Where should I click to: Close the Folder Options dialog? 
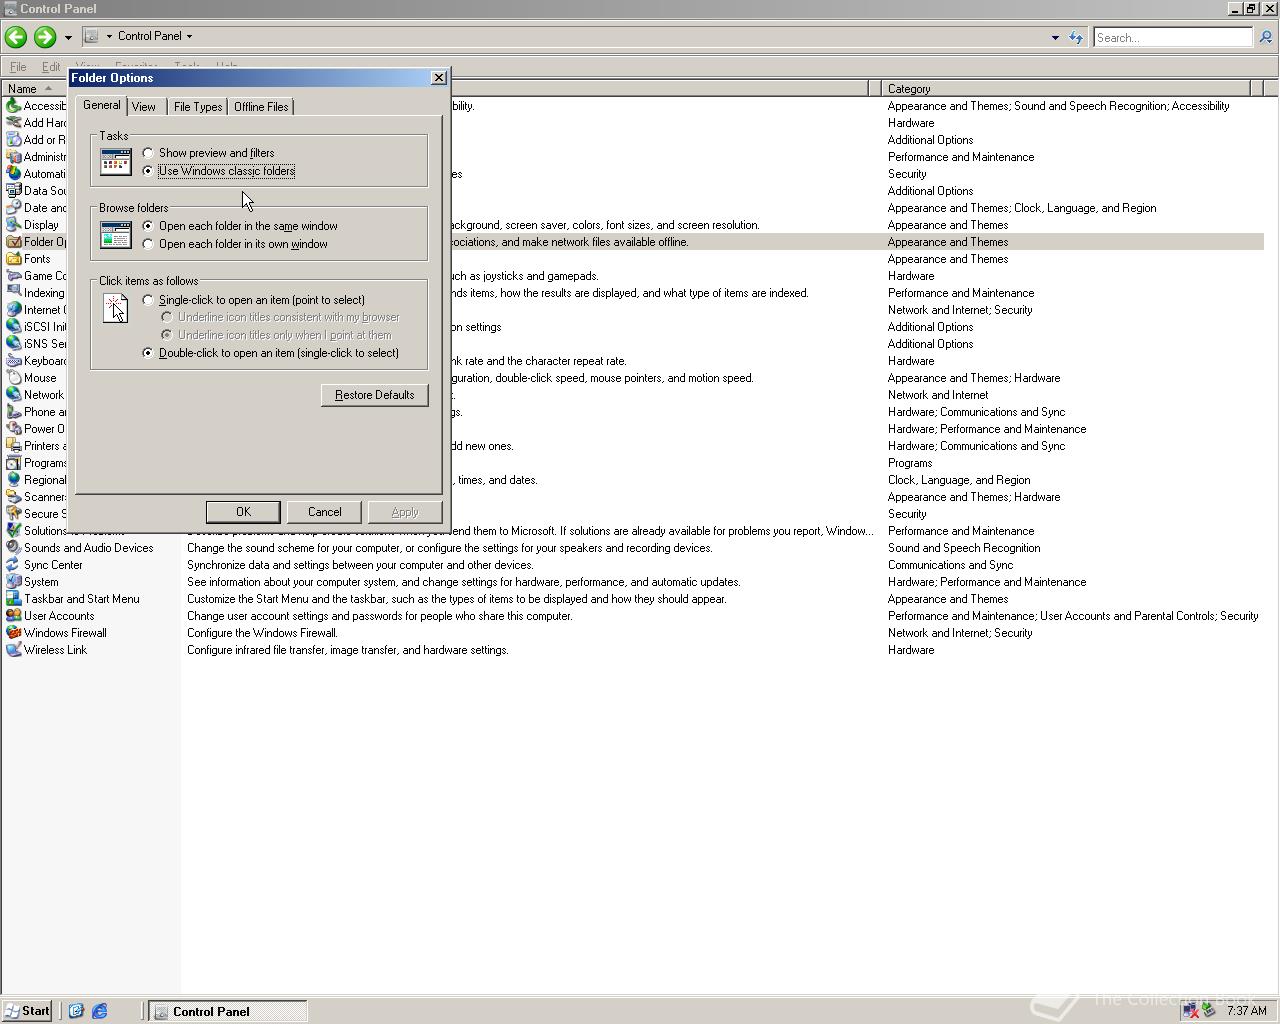pyautogui.click(x=438, y=78)
